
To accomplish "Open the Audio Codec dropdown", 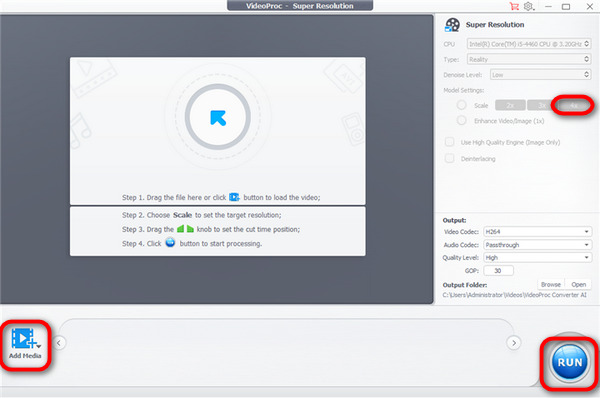I will click(538, 245).
